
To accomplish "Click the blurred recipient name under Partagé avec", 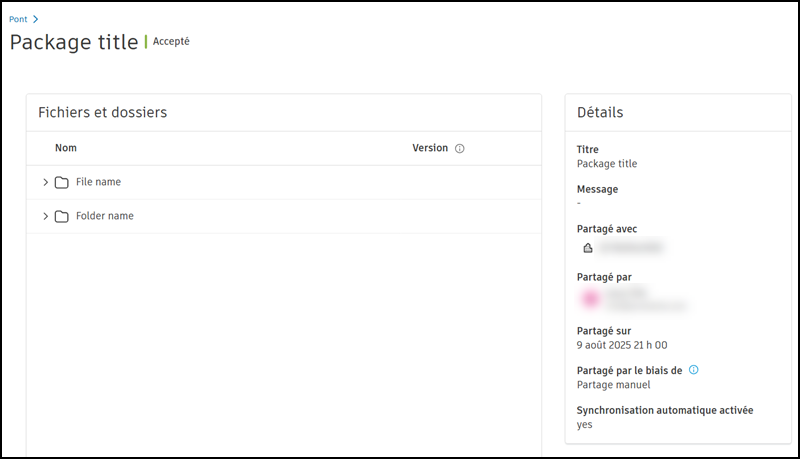I will click(632, 246).
